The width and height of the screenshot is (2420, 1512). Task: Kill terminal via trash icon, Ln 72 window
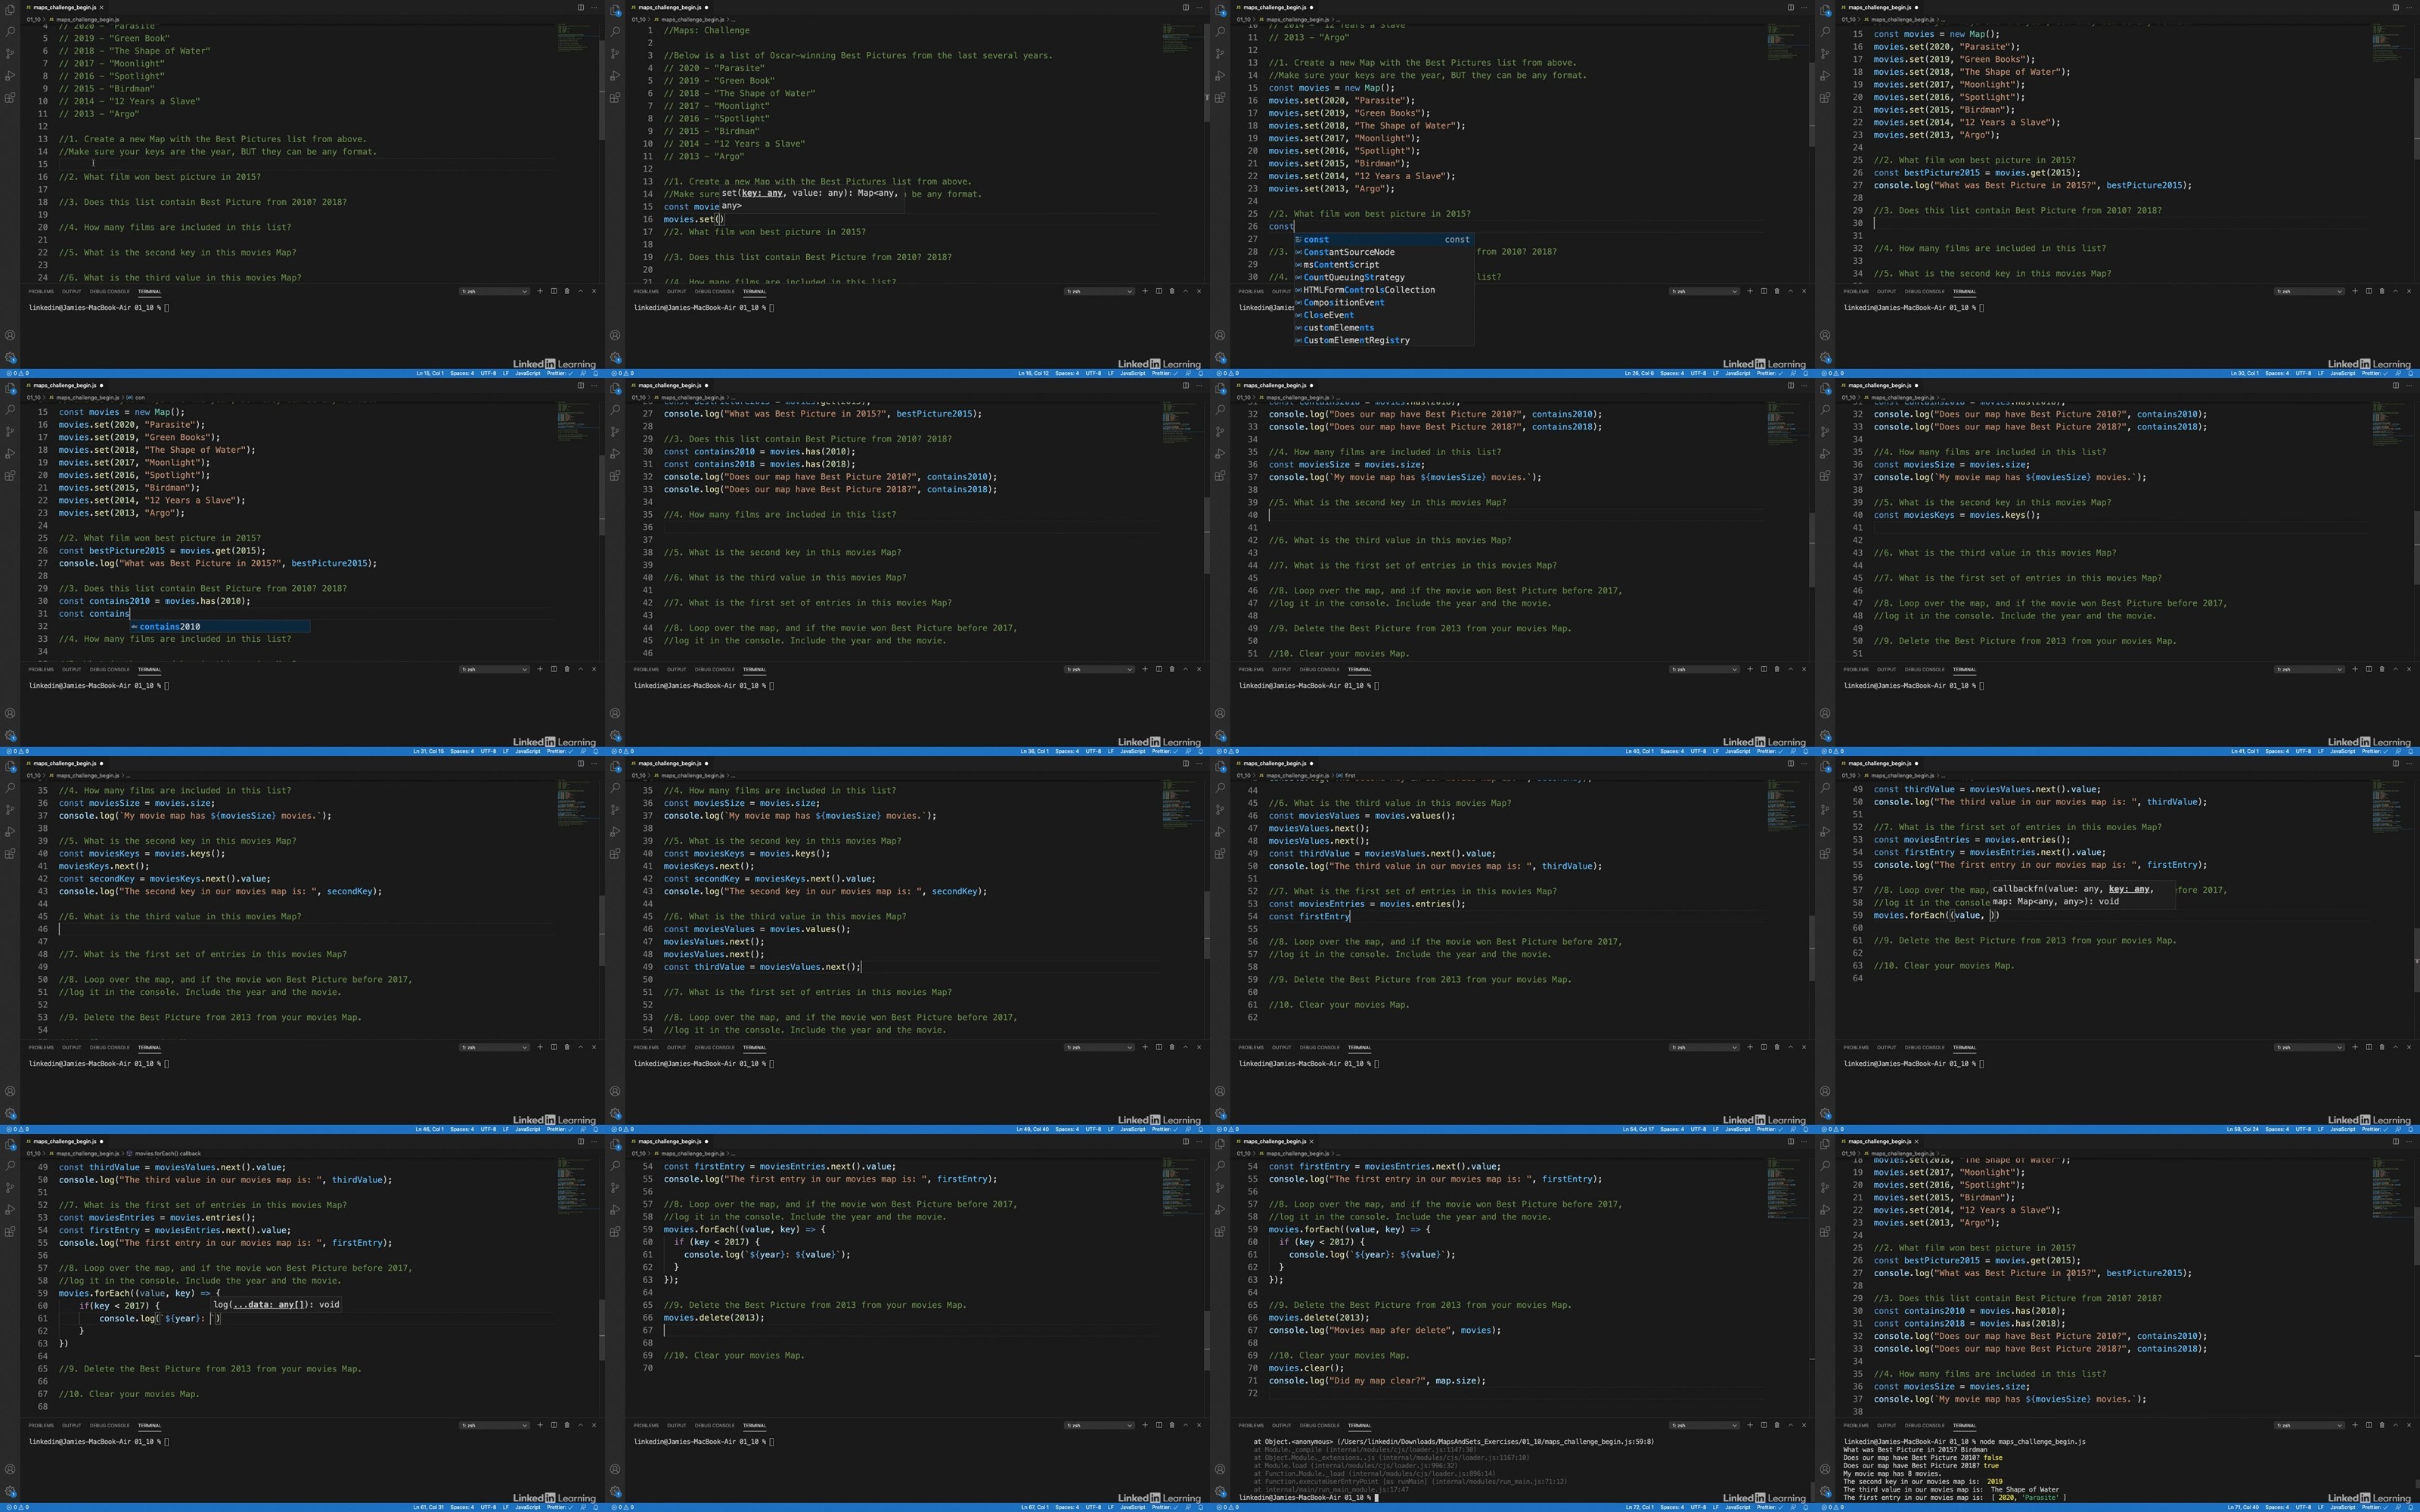coord(1777,1425)
